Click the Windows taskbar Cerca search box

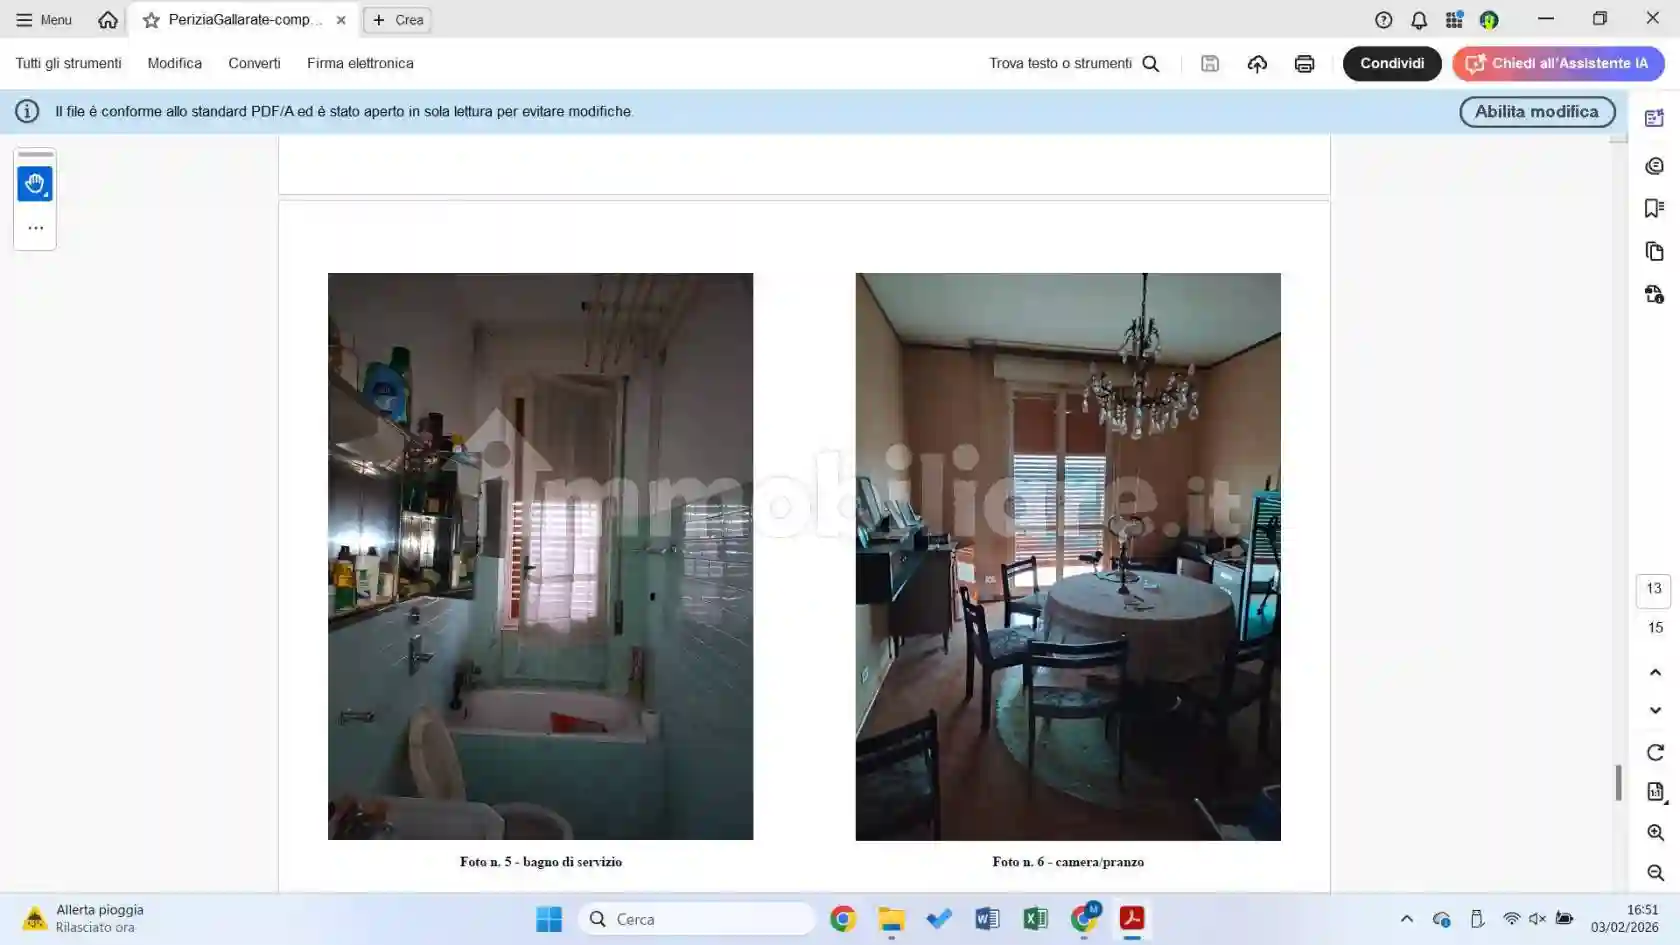(x=697, y=919)
